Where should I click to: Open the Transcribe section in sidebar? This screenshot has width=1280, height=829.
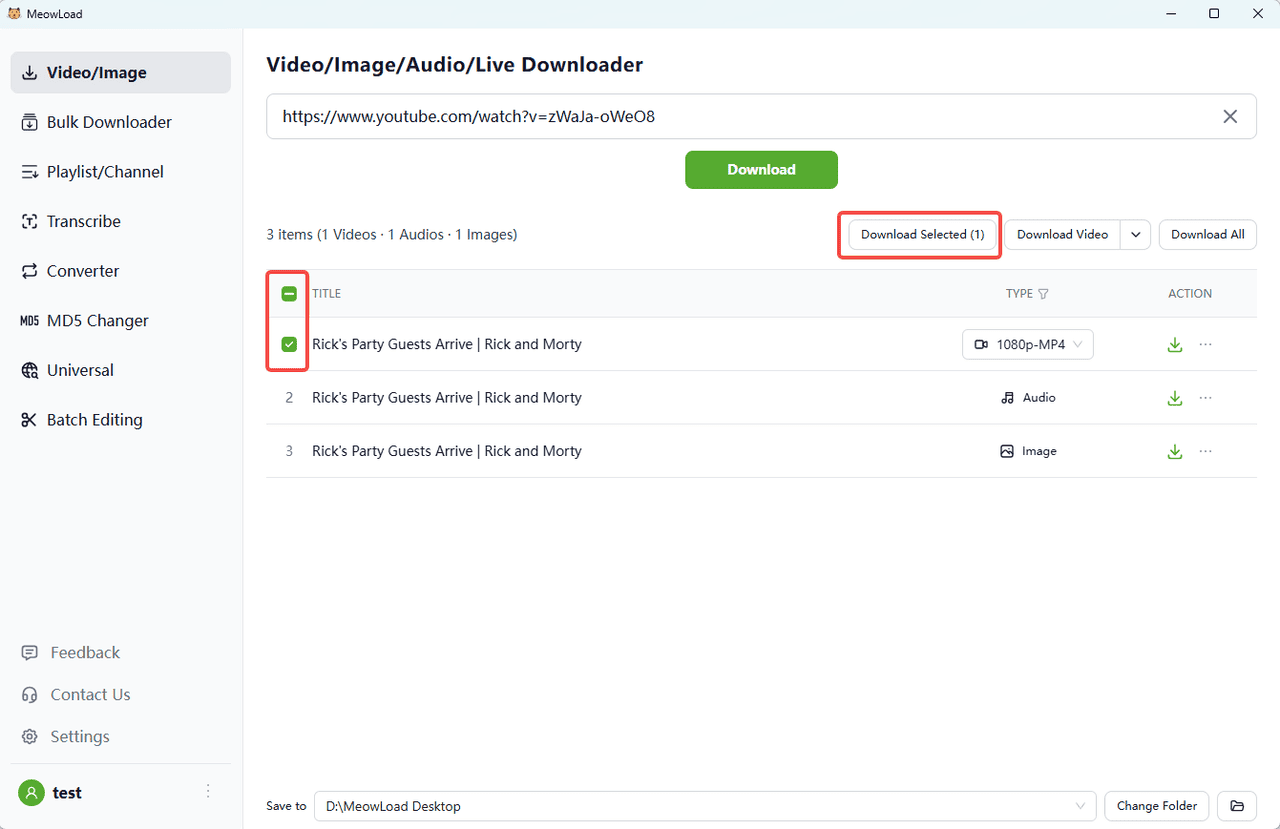pyautogui.click(x=83, y=221)
